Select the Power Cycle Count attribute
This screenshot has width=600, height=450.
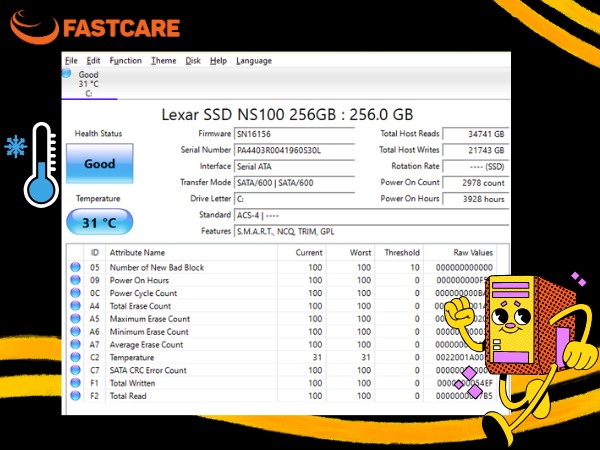[x=143, y=293]
